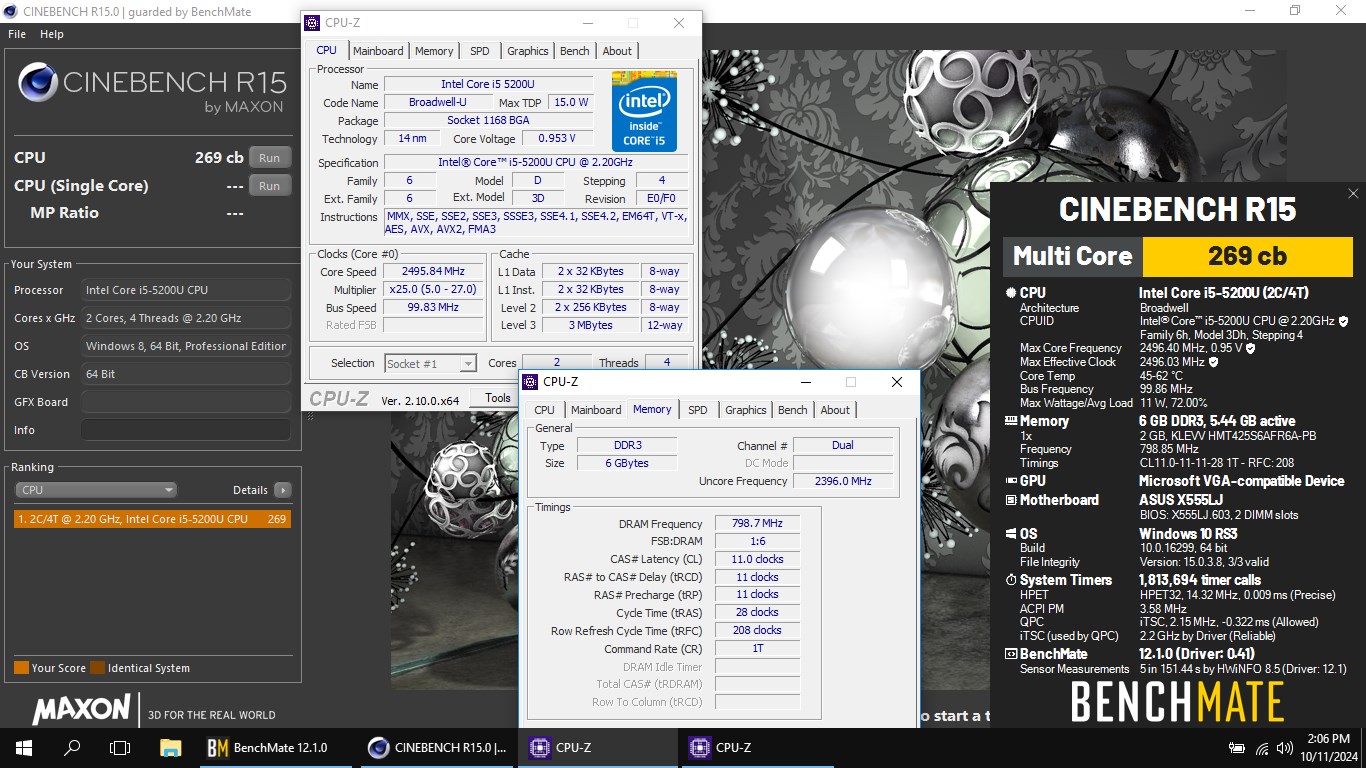Click the Windows OS icon in BenchMate panel
Viewport: 1366px width, 768px height.
coord(1011,534)
